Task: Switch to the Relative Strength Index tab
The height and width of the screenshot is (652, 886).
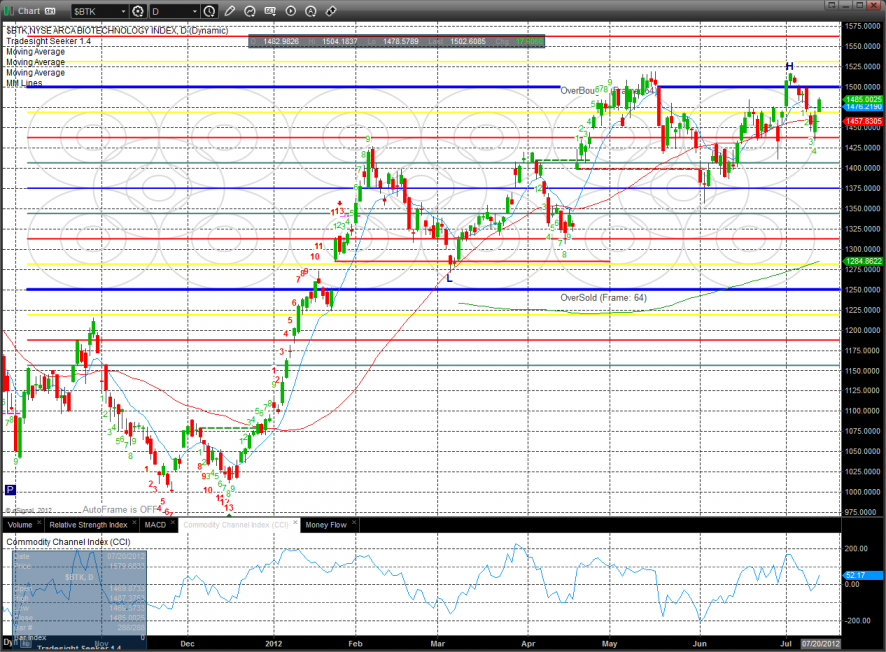Action: [x=88, y=524]
